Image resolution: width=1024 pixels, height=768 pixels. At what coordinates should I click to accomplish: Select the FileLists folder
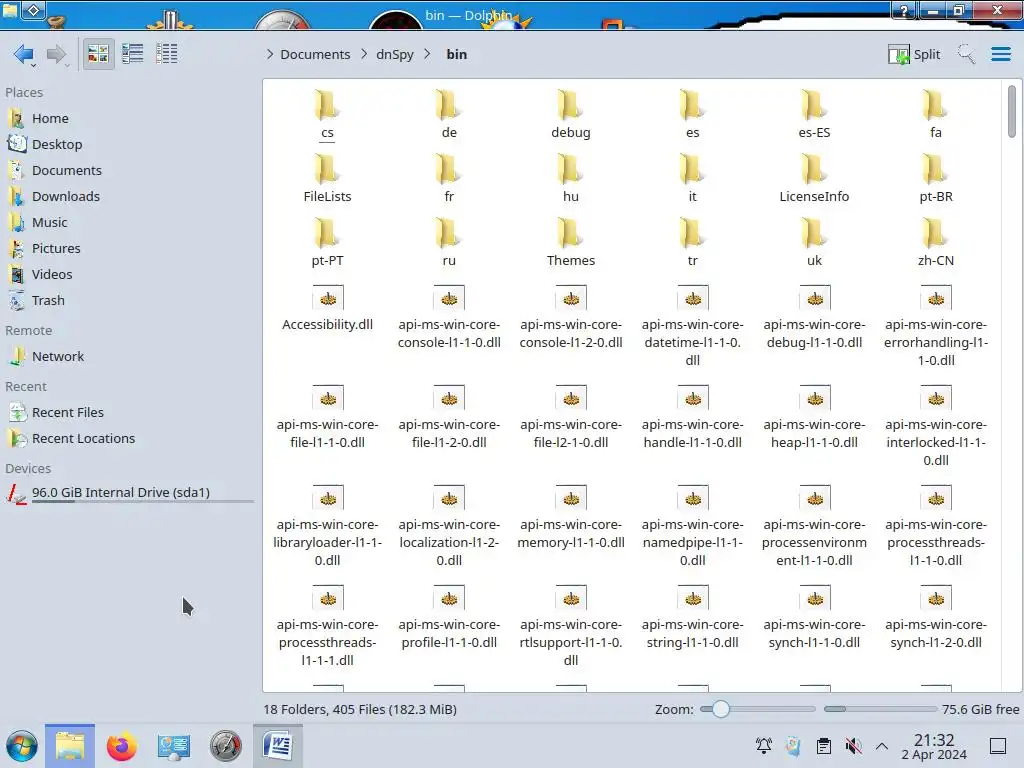click(x=327, y=179)
